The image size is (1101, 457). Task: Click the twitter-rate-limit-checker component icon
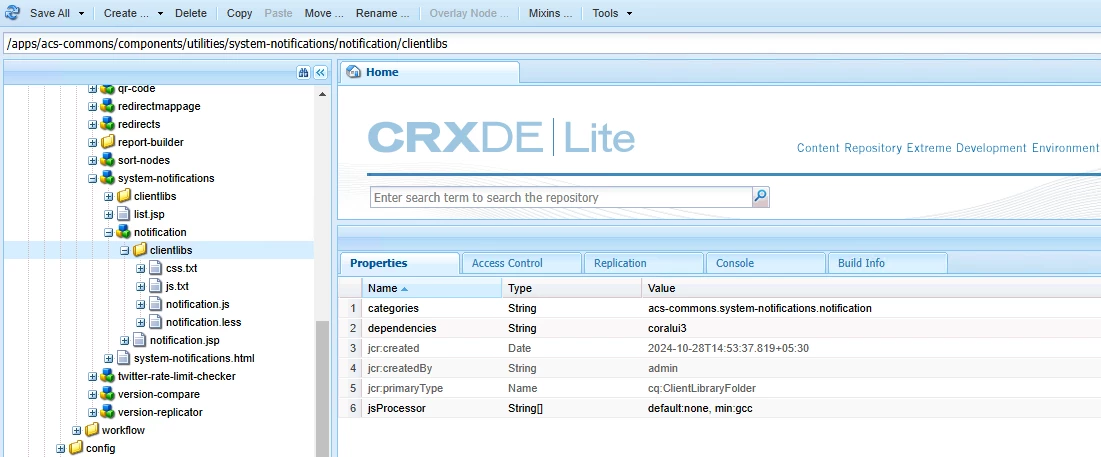[x=107, y=376]
